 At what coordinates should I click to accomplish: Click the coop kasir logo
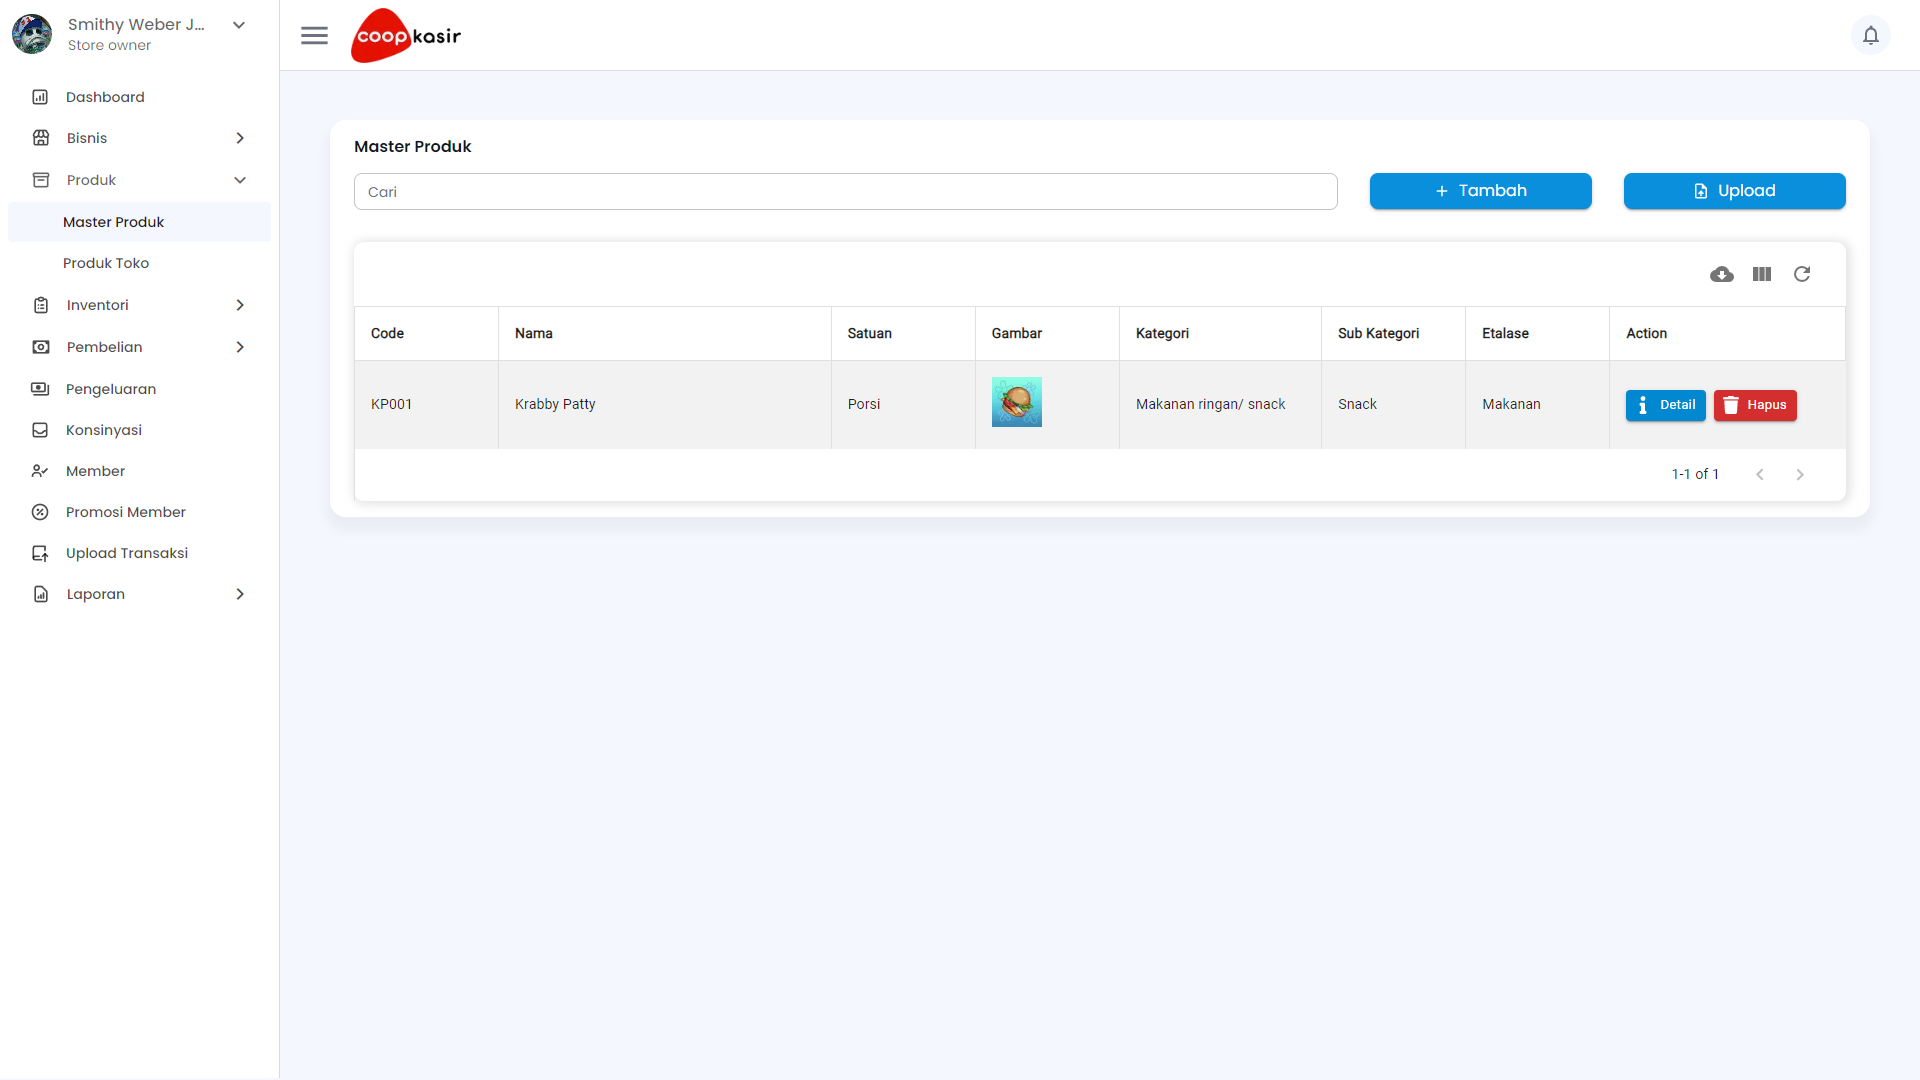pos(404,35)
